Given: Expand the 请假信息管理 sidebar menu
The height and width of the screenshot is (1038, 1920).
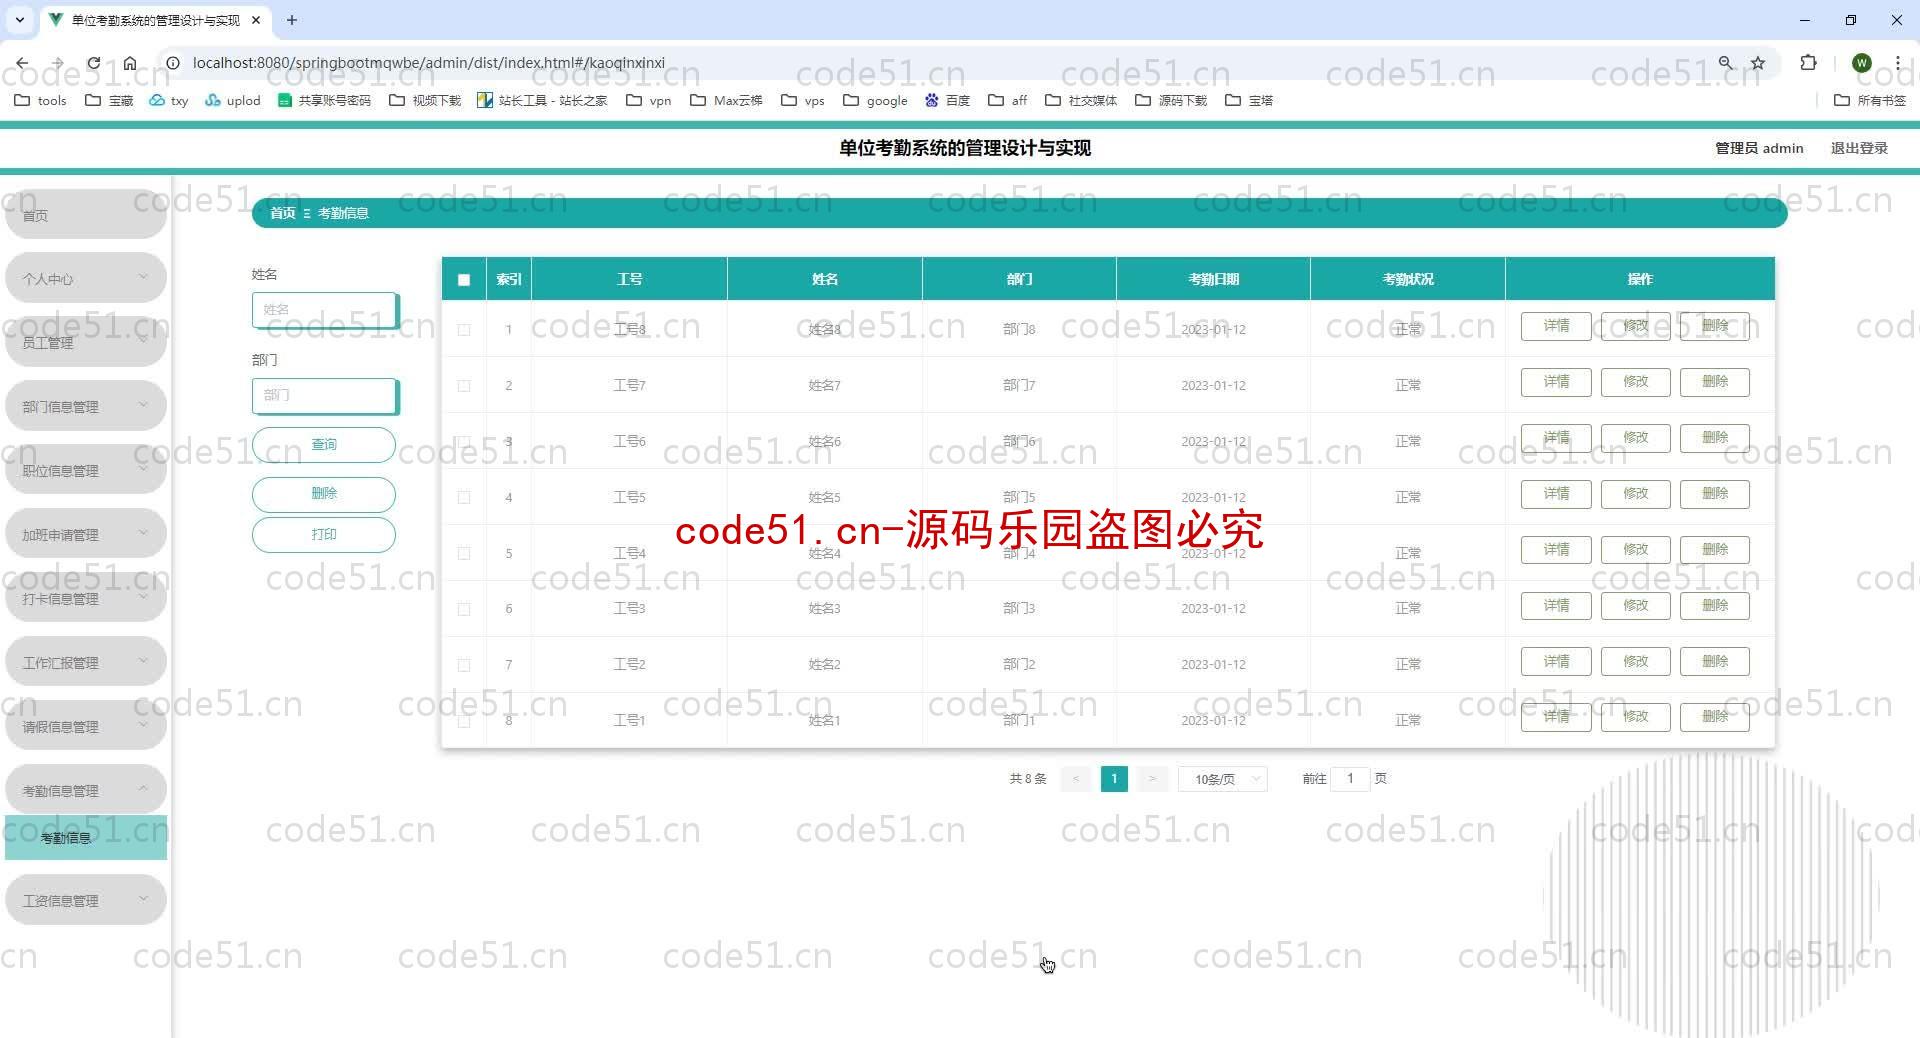Looking at the screenshot, I should coord(86,726).
